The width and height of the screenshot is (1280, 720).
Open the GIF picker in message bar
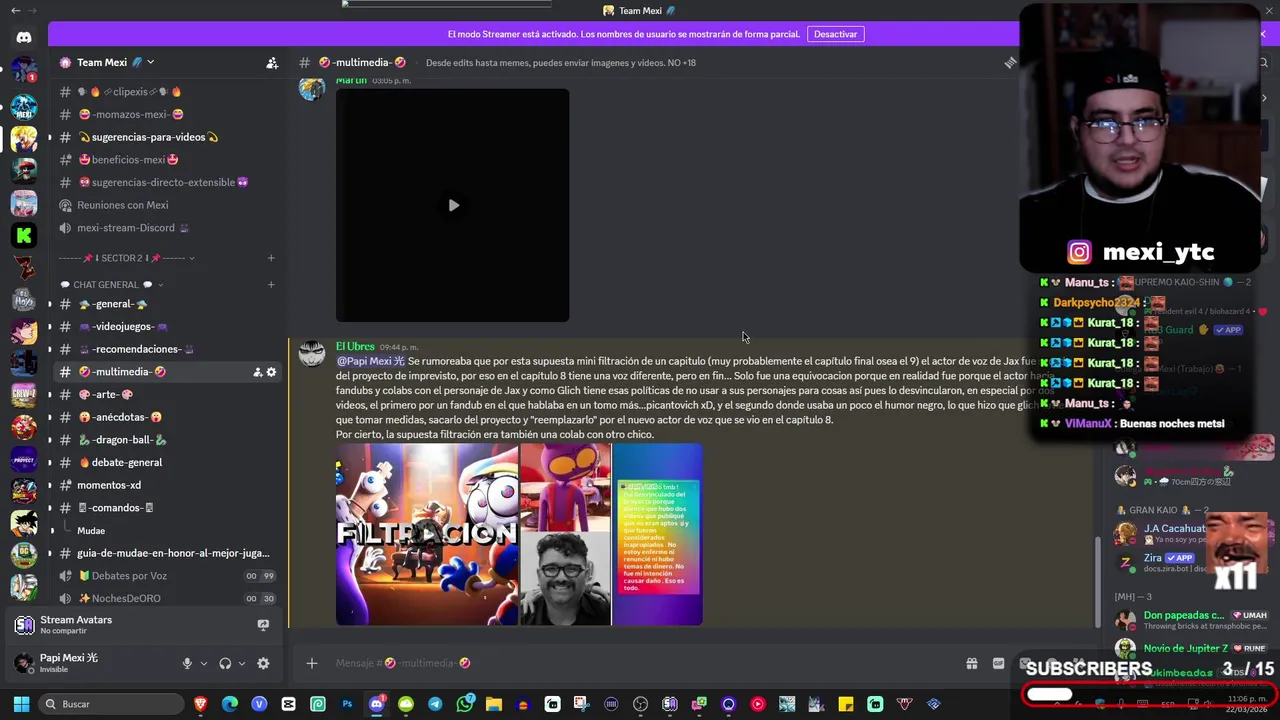(x=998, y=663)
